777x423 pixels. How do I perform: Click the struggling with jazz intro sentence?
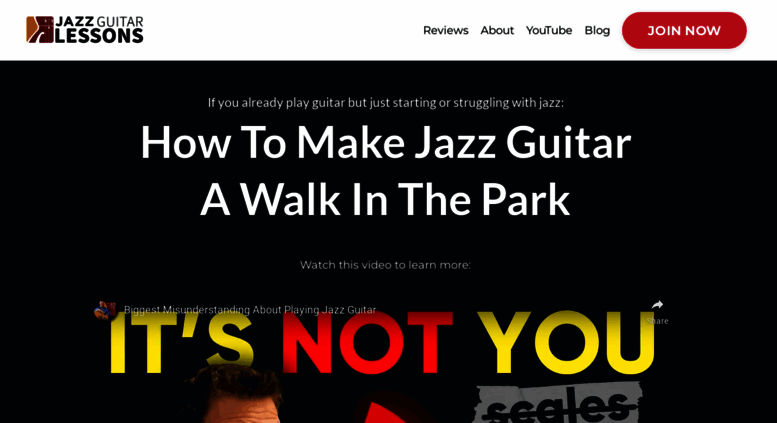coord(386,103)
